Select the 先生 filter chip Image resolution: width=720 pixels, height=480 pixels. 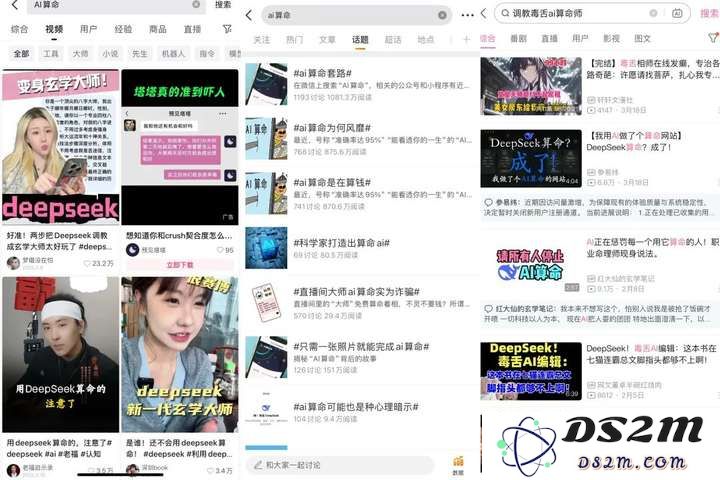point(140,54)
